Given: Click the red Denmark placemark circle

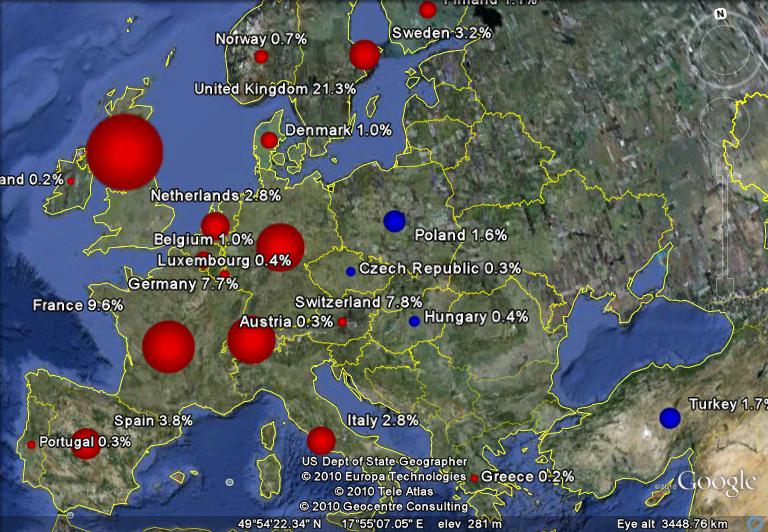Looking at the screenshot, I should point(269,140).
